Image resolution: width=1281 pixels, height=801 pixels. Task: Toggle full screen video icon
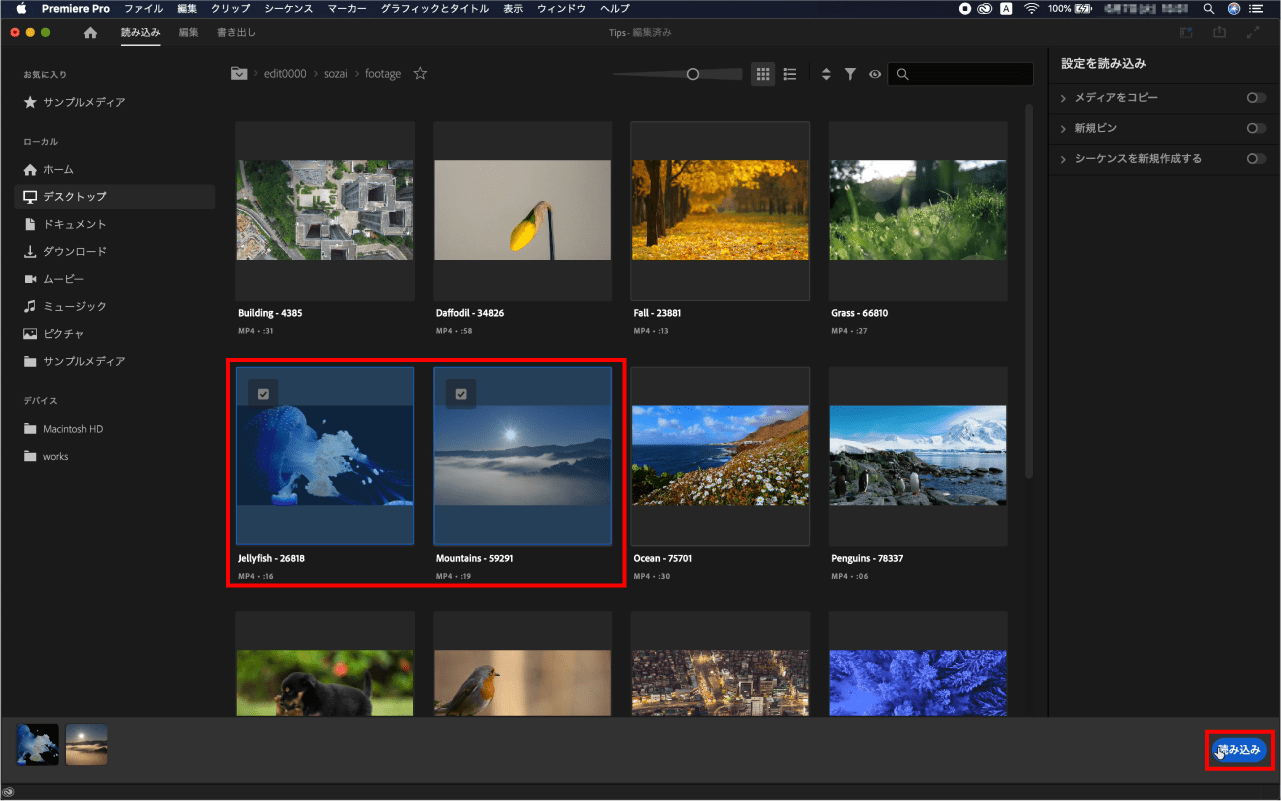click(1253, 33)
